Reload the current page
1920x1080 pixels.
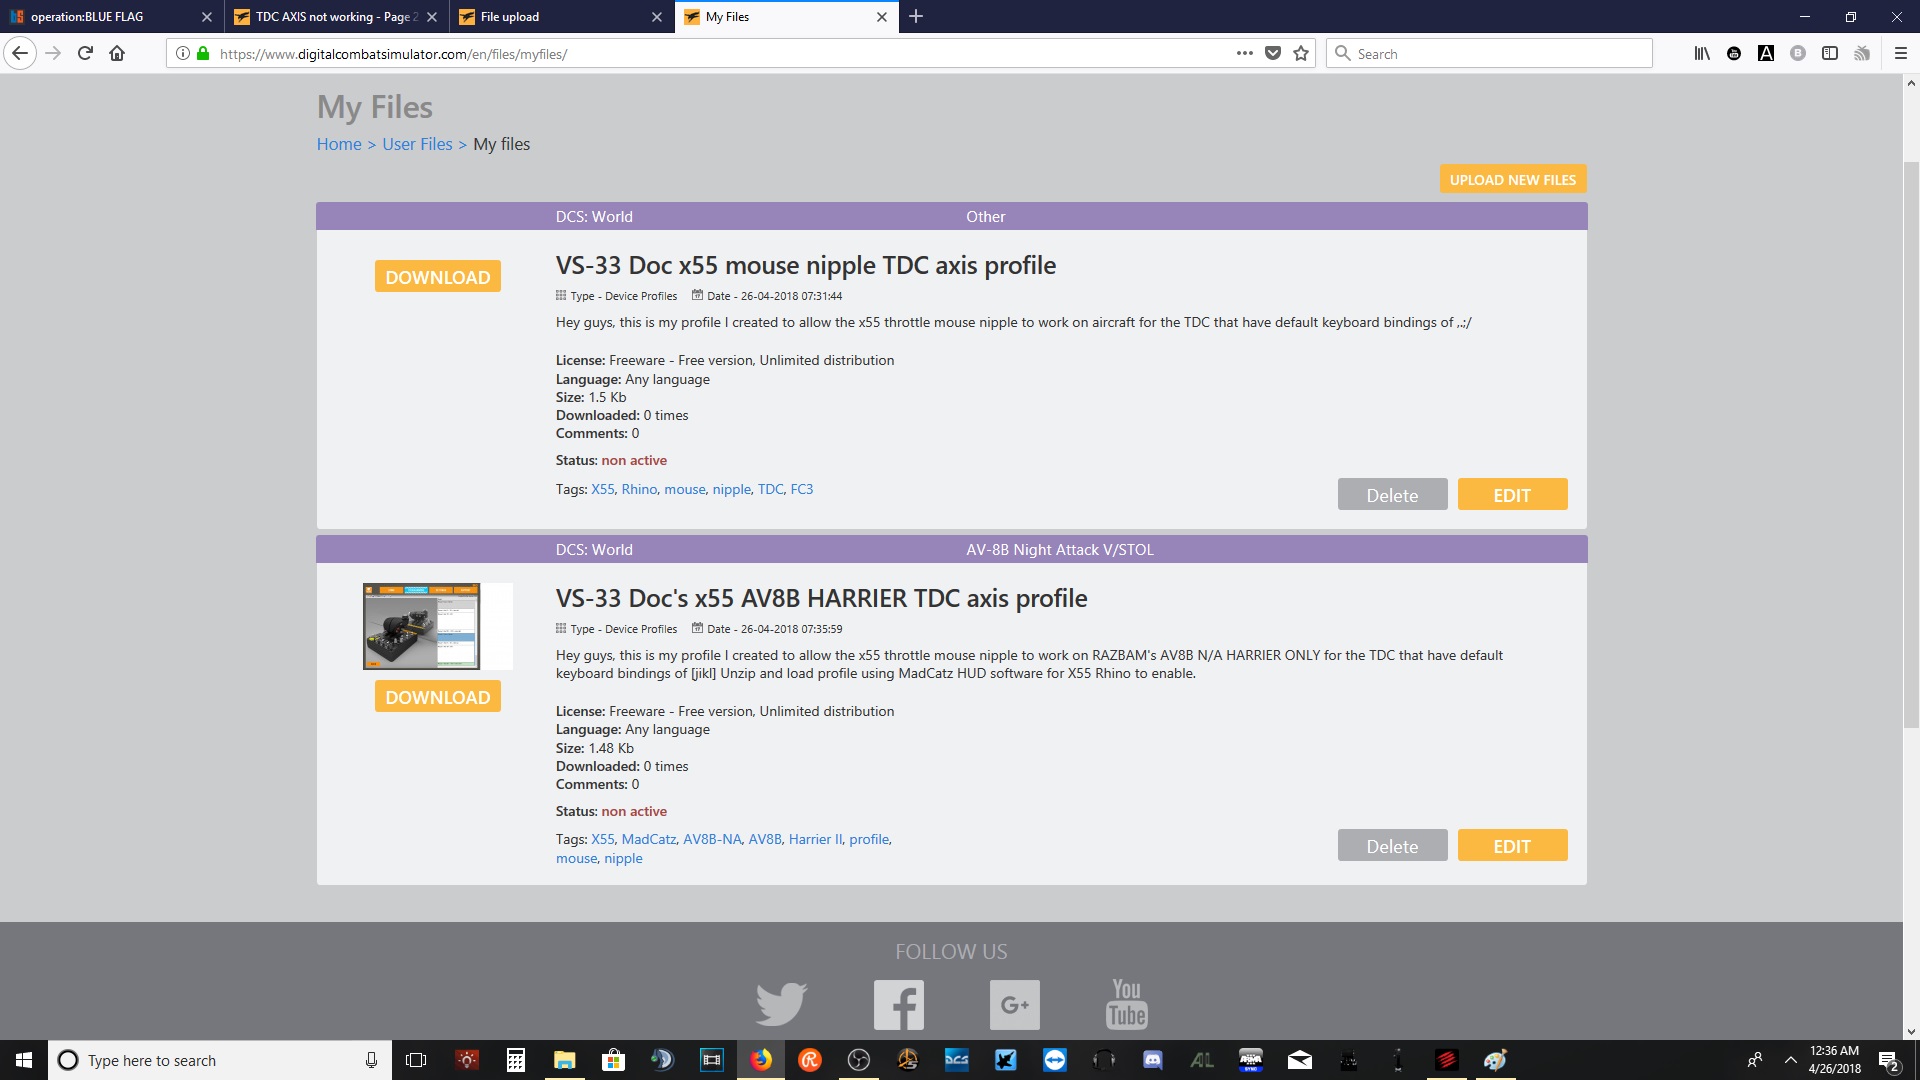[85, 54]
